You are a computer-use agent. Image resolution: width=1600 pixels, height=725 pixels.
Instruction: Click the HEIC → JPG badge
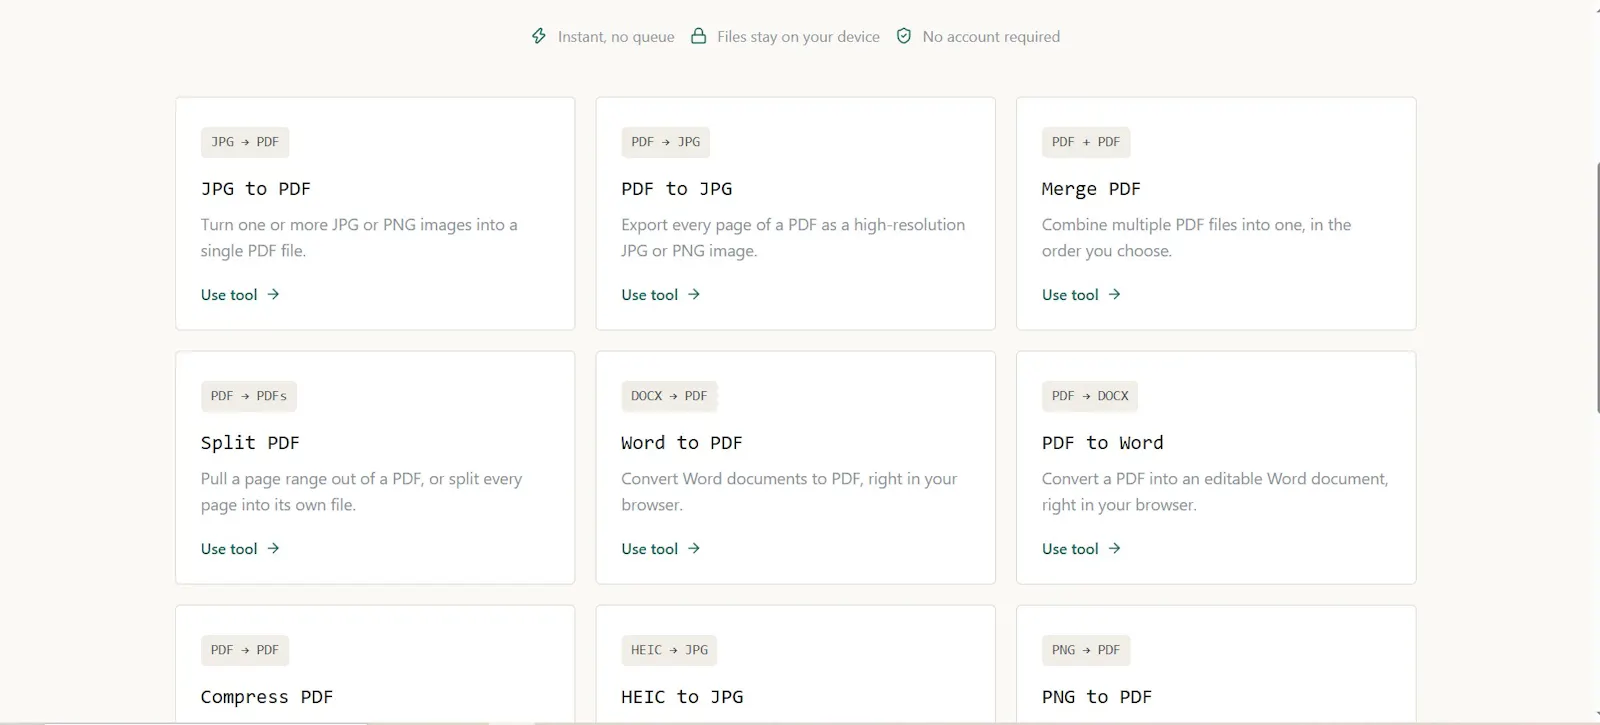[669, 650]
